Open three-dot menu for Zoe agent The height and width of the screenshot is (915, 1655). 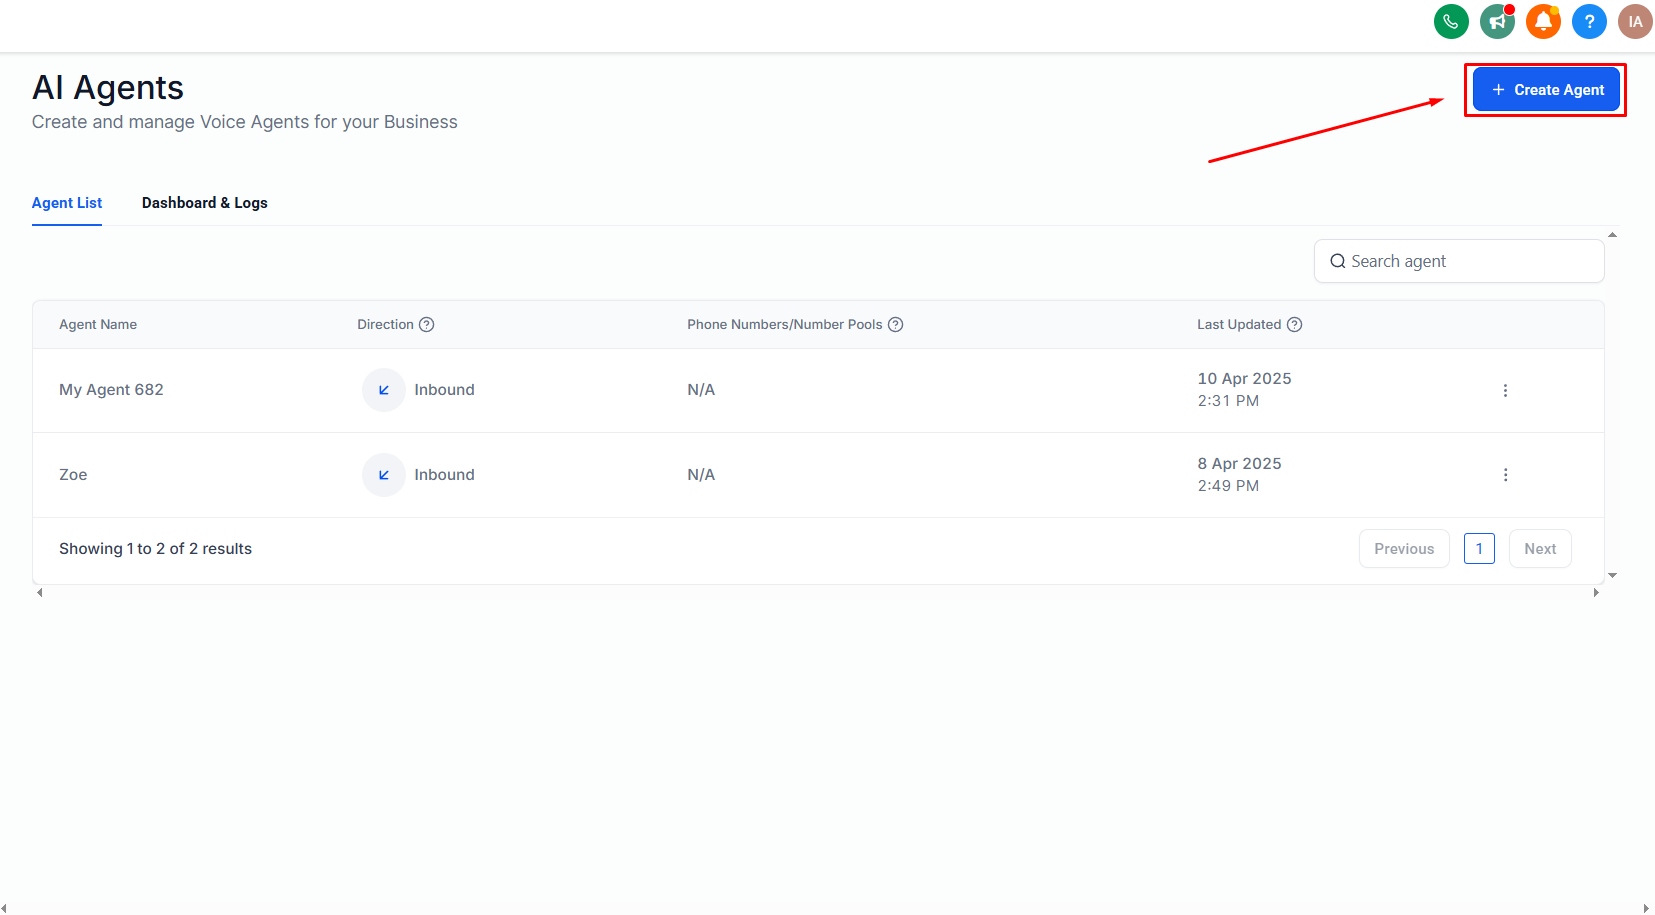(x=1505, y=475)
